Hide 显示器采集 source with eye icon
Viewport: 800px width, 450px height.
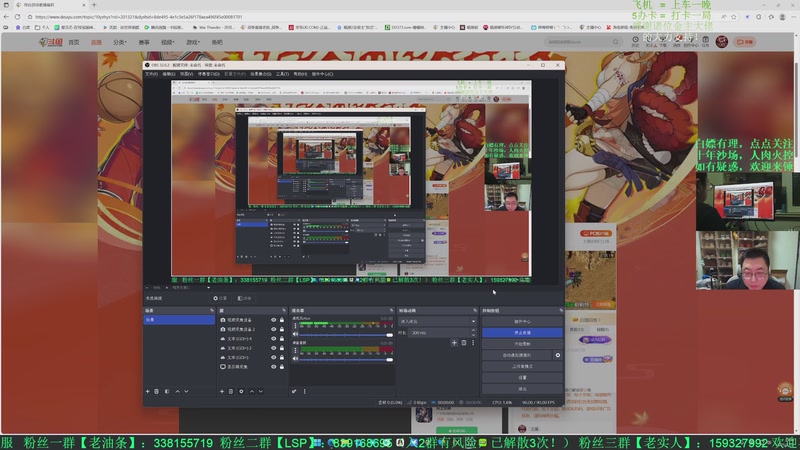click(x=273, y=366)
